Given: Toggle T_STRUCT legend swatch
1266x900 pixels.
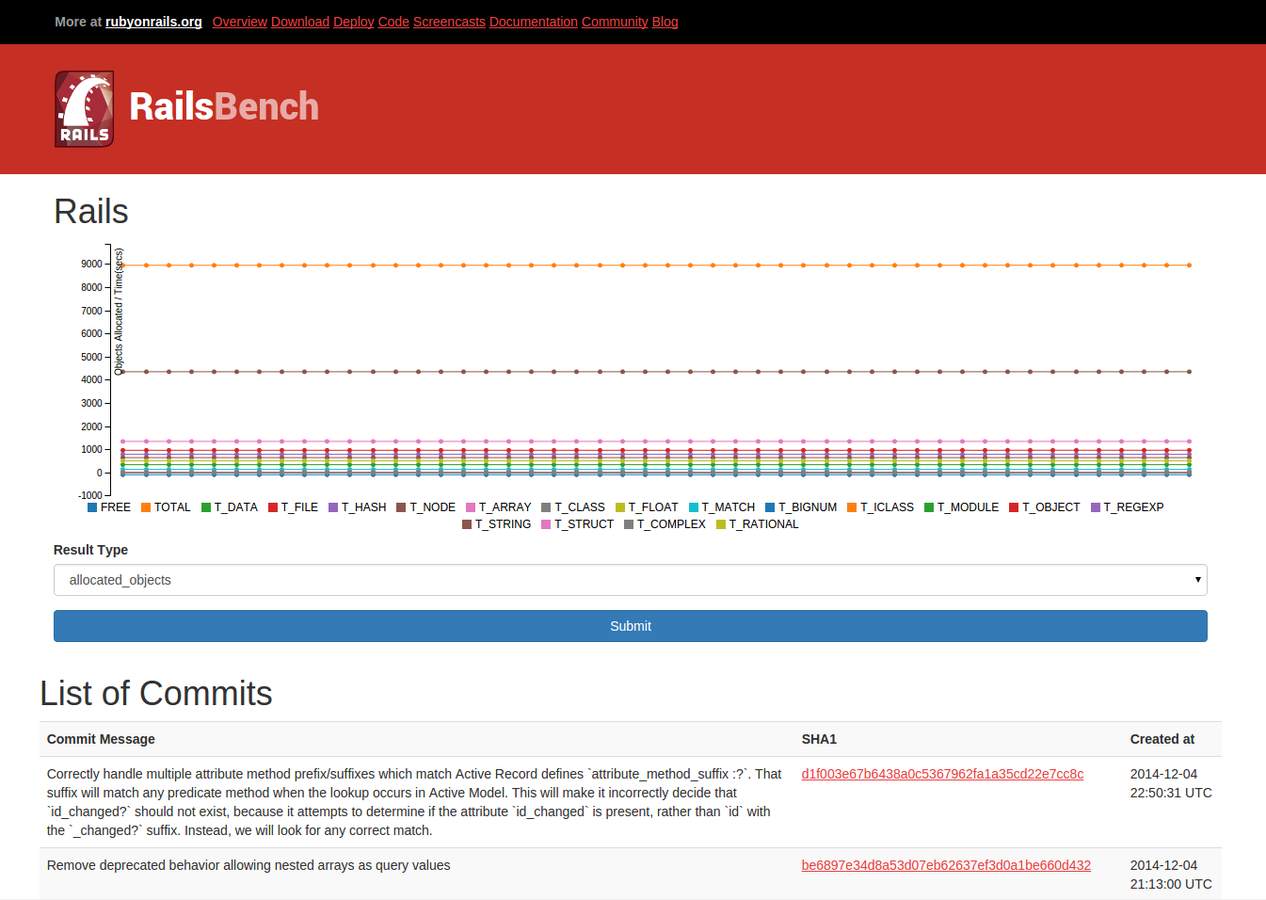Looking at the screenshot, I should (x=546, y=525).
